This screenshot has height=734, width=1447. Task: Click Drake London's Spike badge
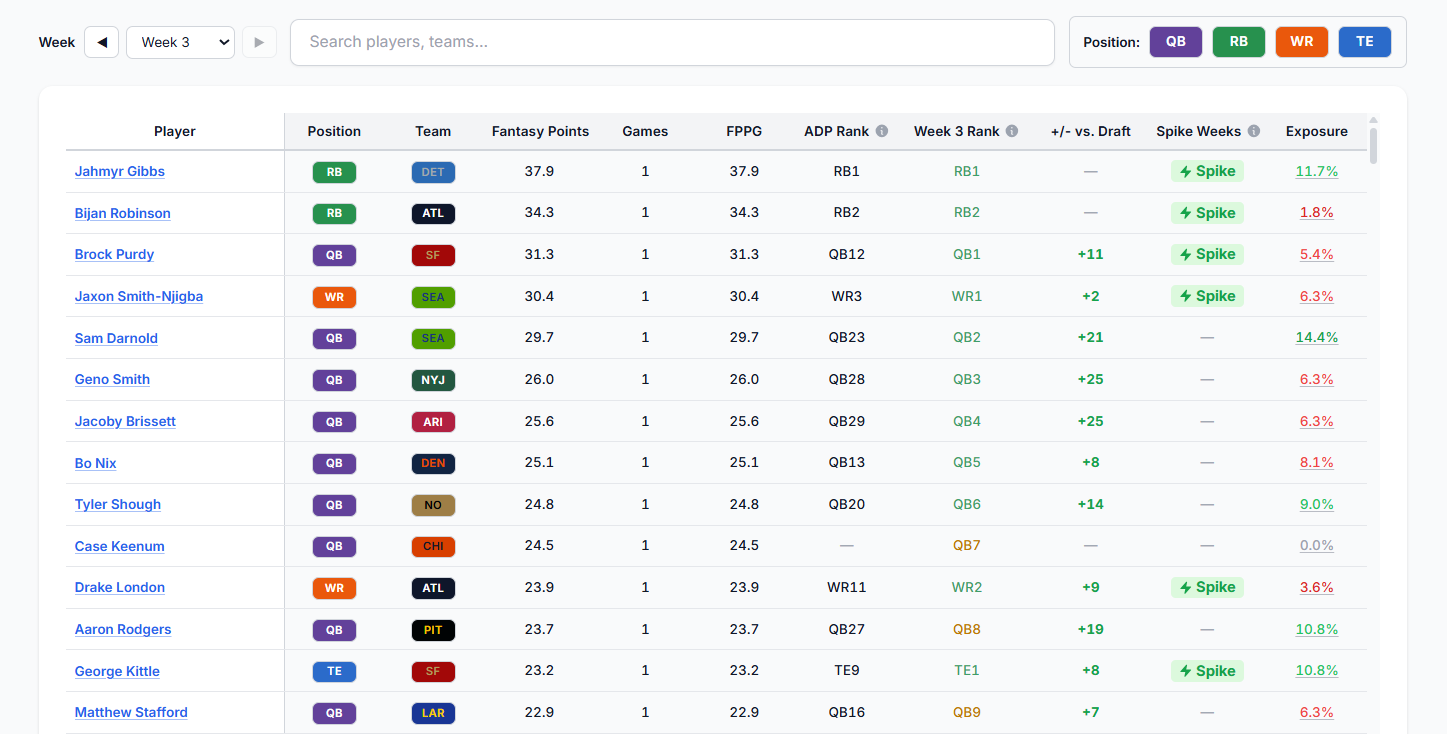[1207, 587]
